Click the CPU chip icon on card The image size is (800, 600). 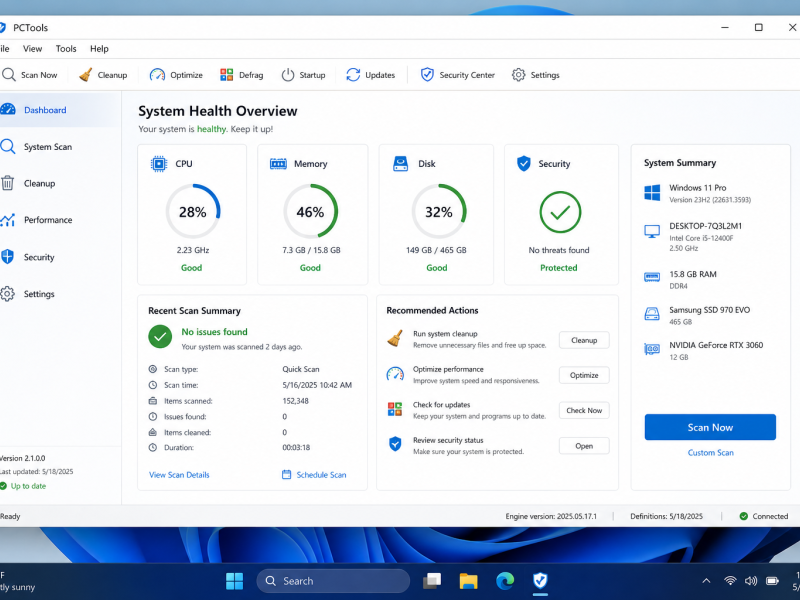click(159, 164)
